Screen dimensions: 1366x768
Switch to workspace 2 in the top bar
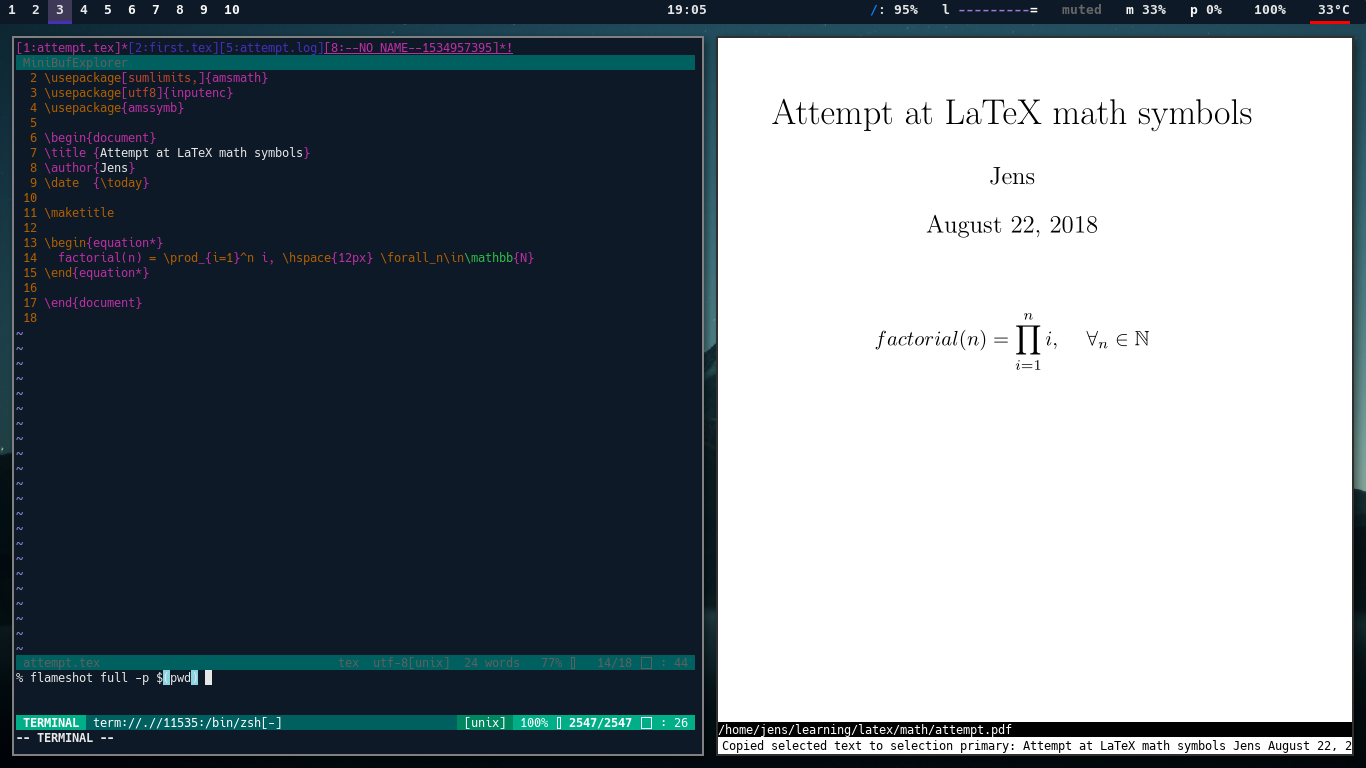click(36, 10)
